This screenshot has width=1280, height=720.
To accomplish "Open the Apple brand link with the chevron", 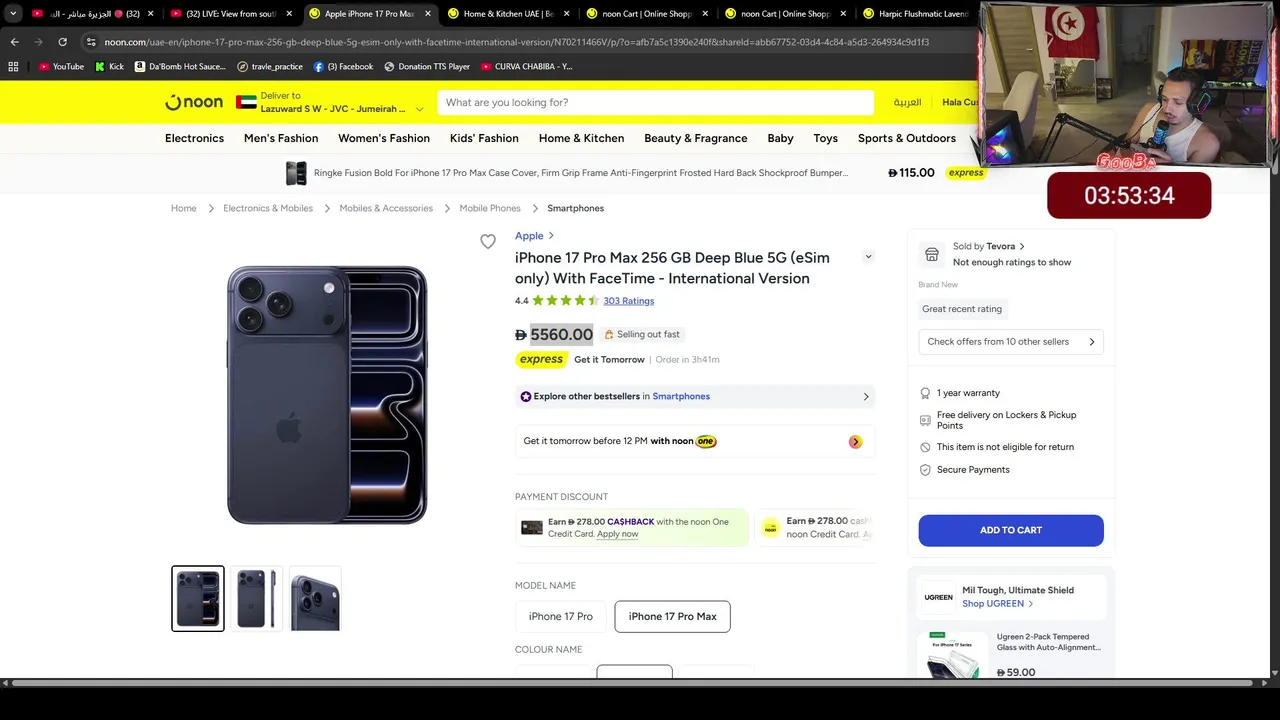I will (x=535, y=236).
